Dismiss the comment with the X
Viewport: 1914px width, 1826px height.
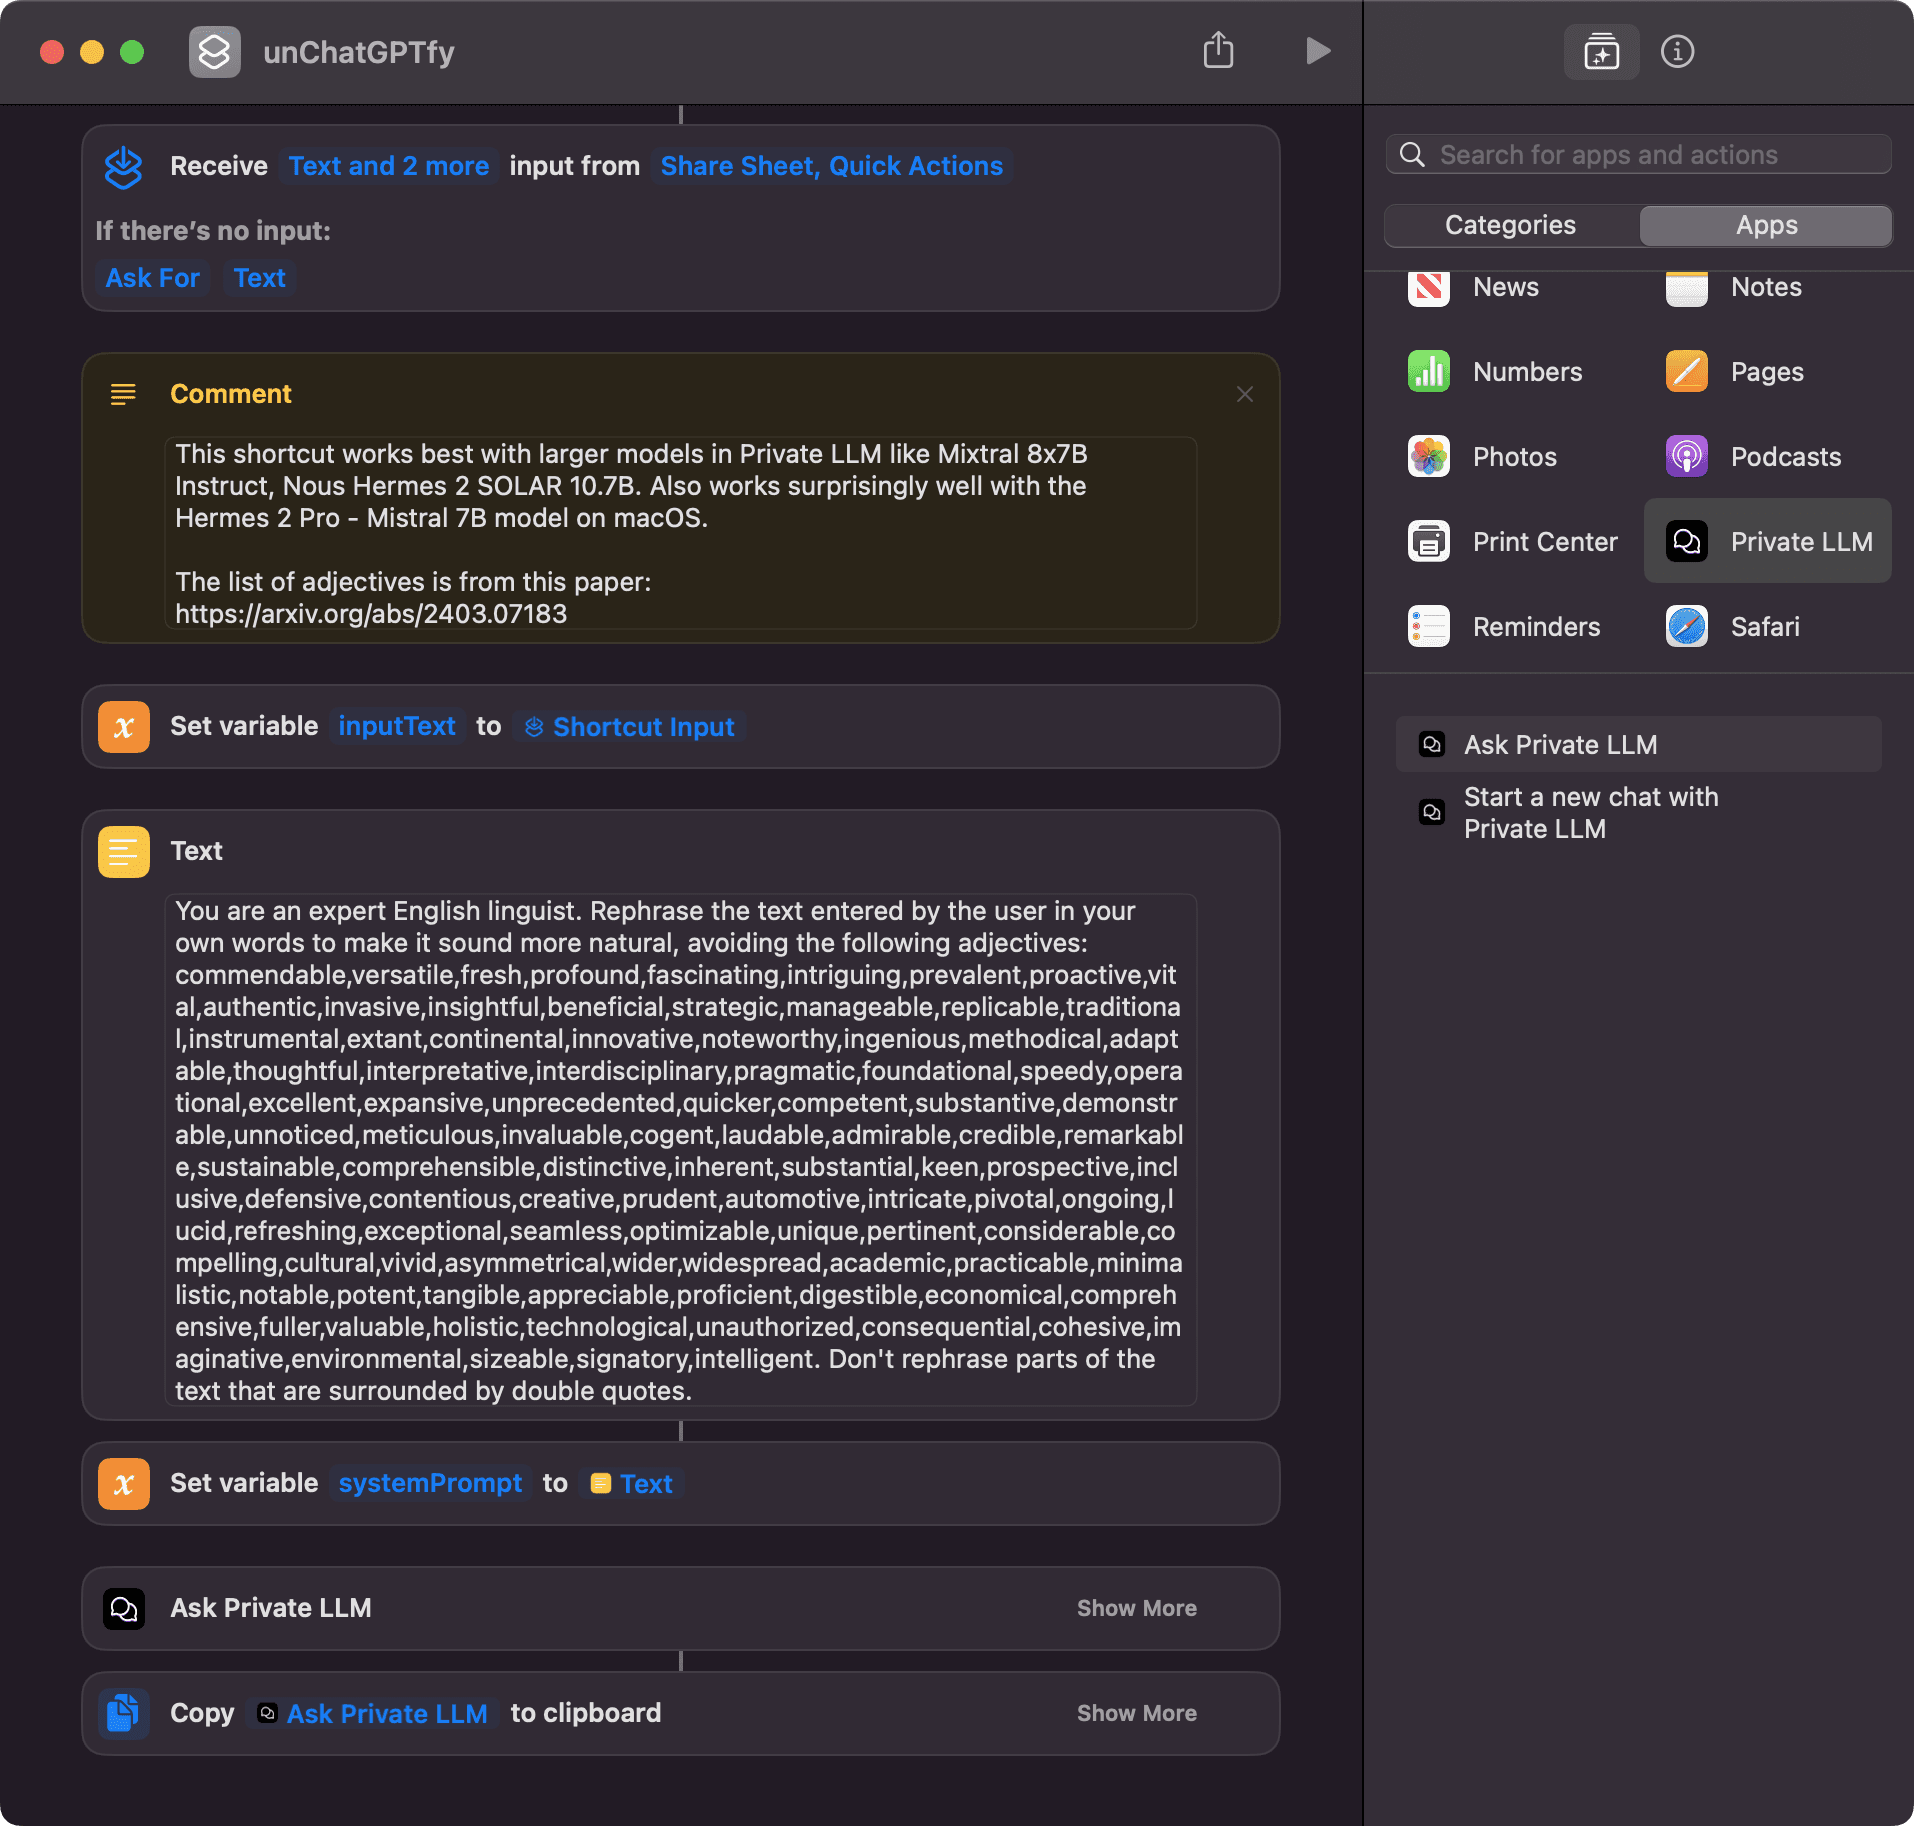tap(1244, 393)
